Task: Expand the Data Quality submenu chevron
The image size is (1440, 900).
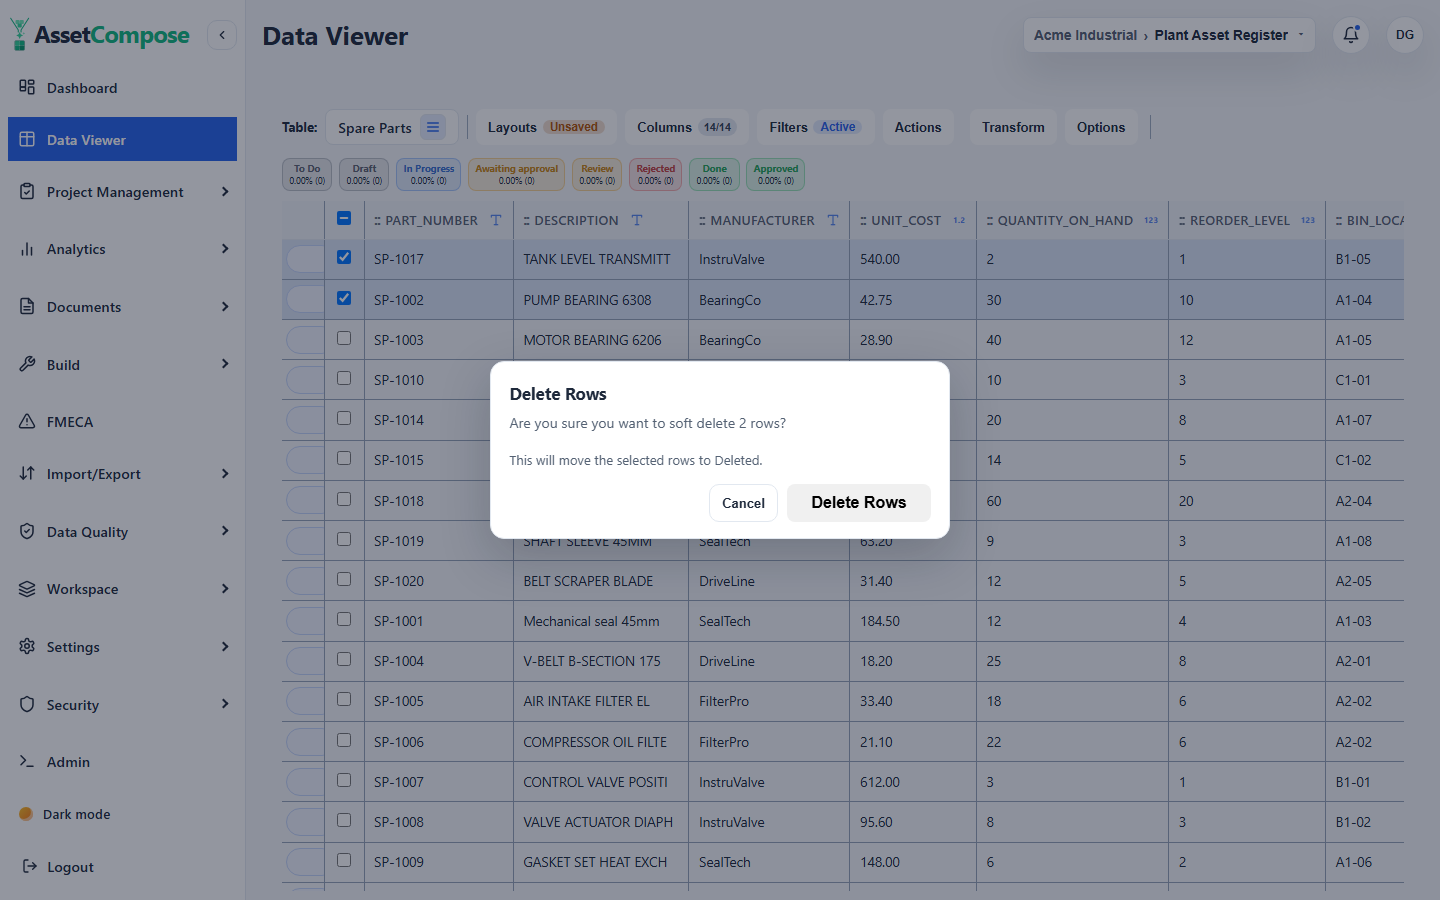Action: click(225, 531)
